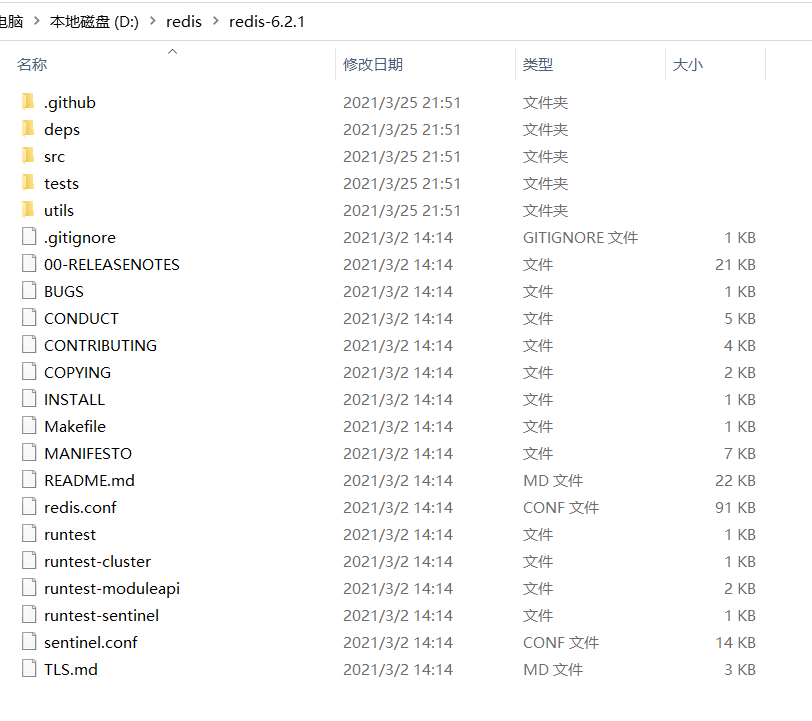
Task: Click the date 2021/3/25 21:51 of .github
Action: point(402,103)
